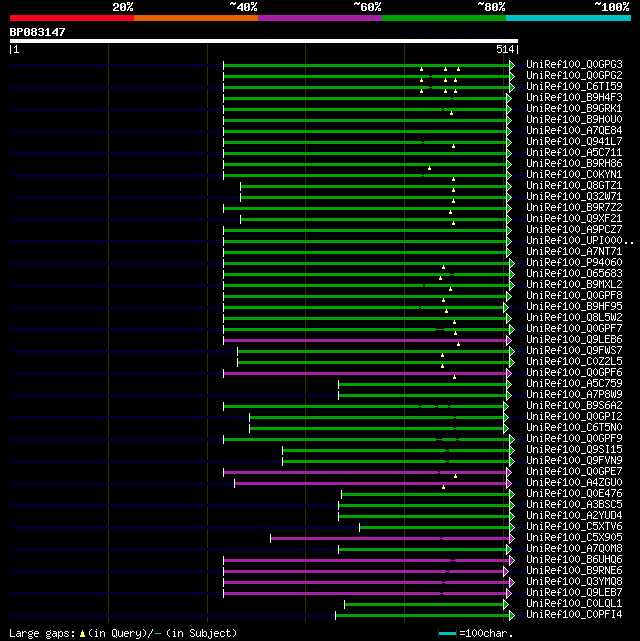Image resolution: width=640 pixels, height=641 pixels.
Task: Open the truncated UniRef100_UPI000.. hit
Action: (580, 241)
